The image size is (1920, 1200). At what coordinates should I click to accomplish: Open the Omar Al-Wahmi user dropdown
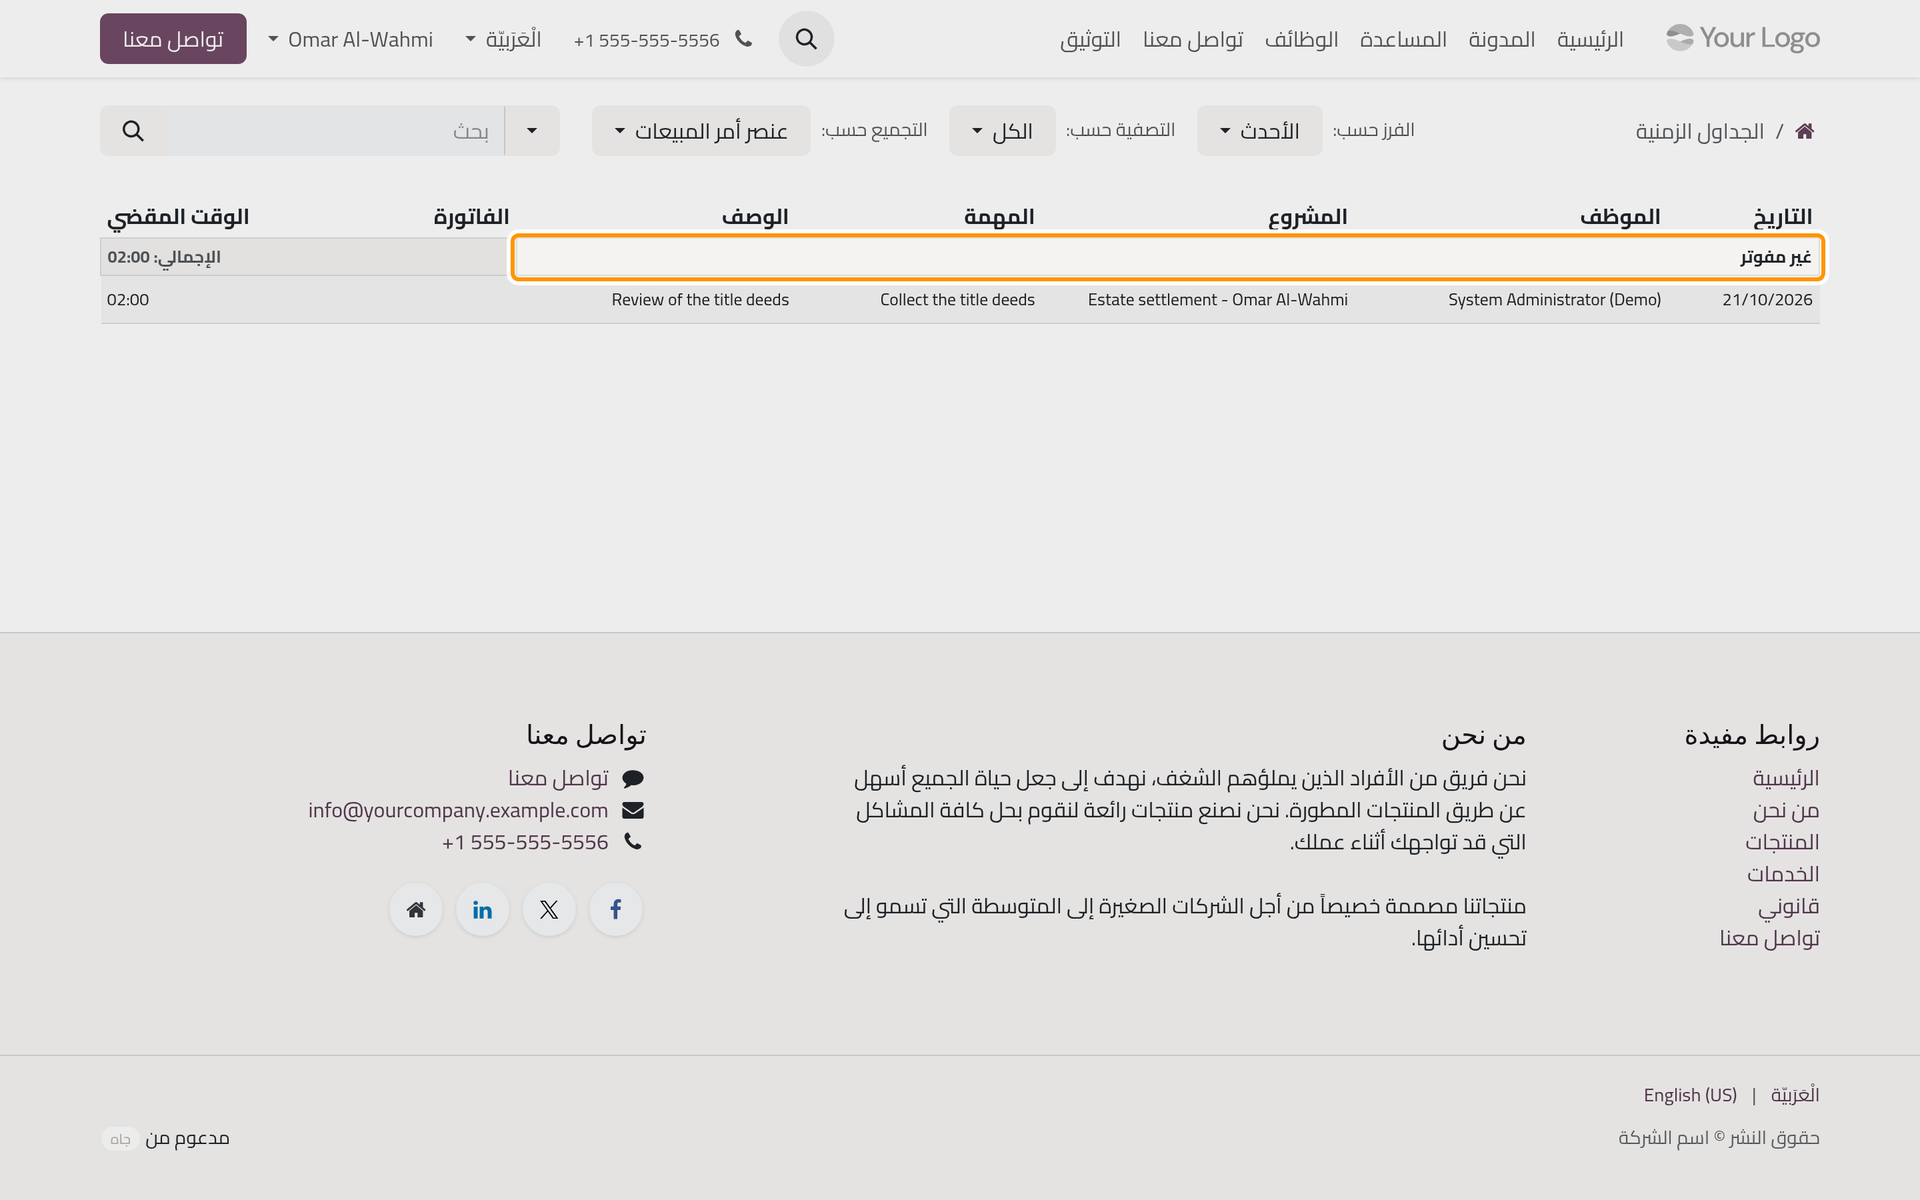click(x=351, y=39)
